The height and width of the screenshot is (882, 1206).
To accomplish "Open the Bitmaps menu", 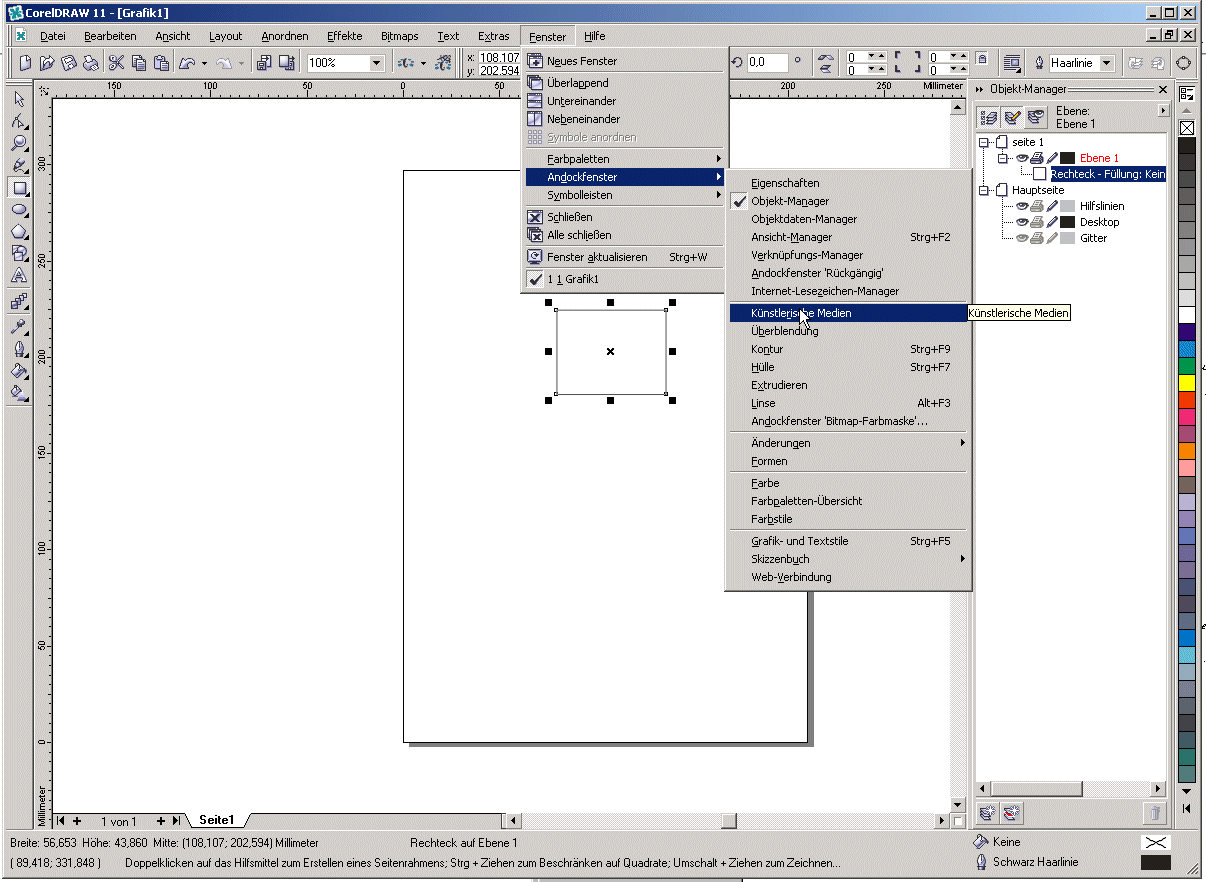I will [400, 36].
